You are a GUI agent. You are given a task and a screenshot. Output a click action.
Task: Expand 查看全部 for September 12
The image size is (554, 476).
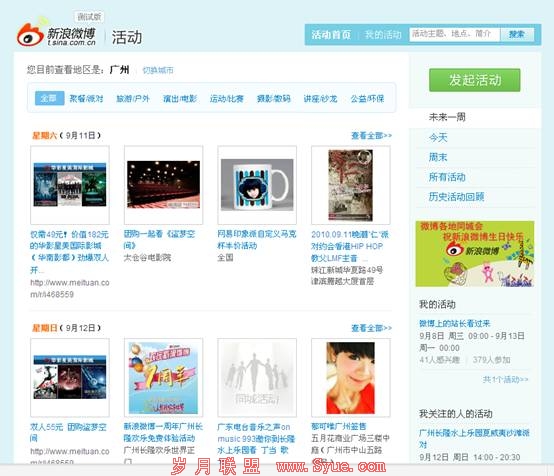371,328
